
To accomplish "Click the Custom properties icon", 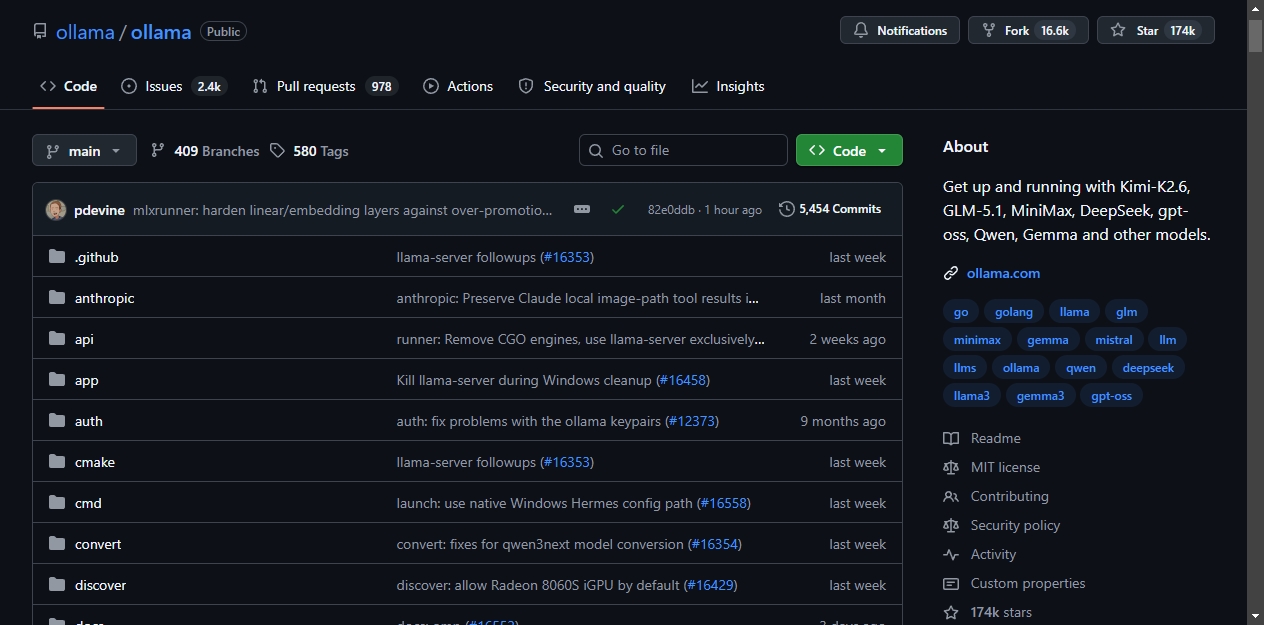I will click(951, 583).
